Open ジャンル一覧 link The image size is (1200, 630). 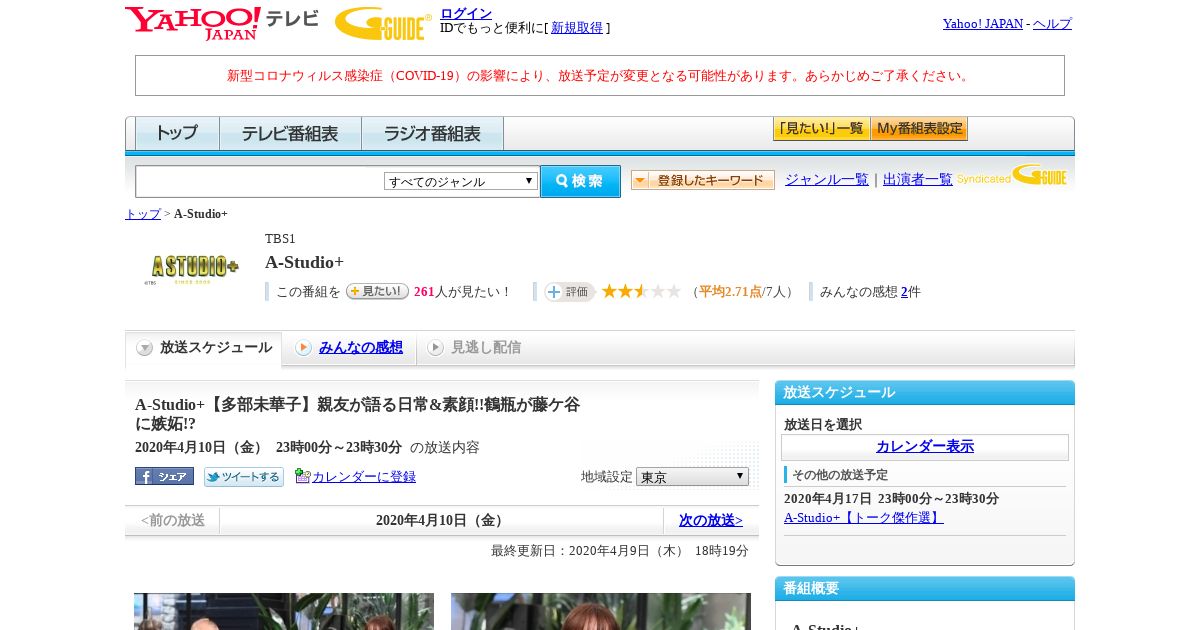pyautogui.click(x=827, y=180)
